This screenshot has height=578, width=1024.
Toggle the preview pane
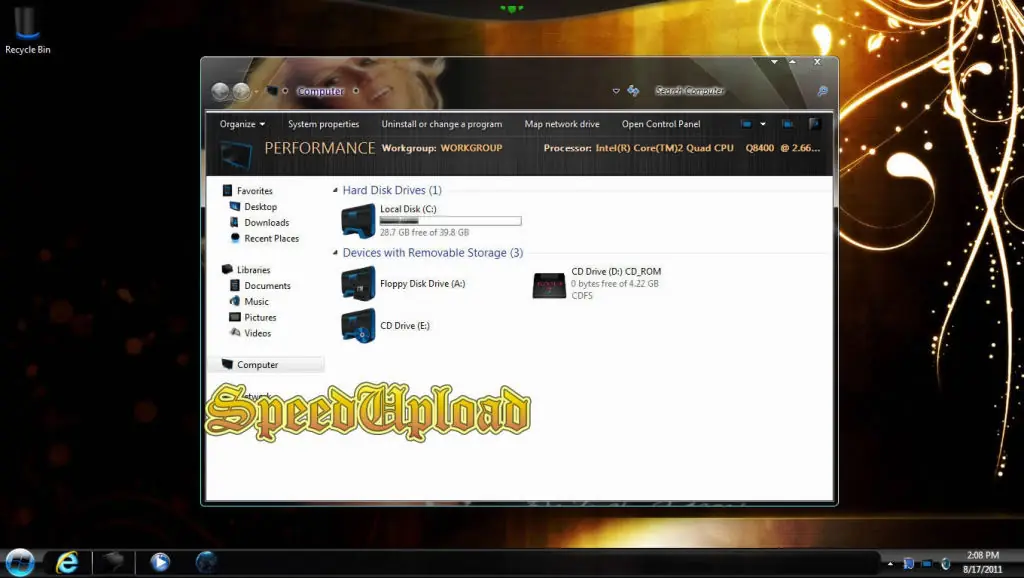click(788, 124)
